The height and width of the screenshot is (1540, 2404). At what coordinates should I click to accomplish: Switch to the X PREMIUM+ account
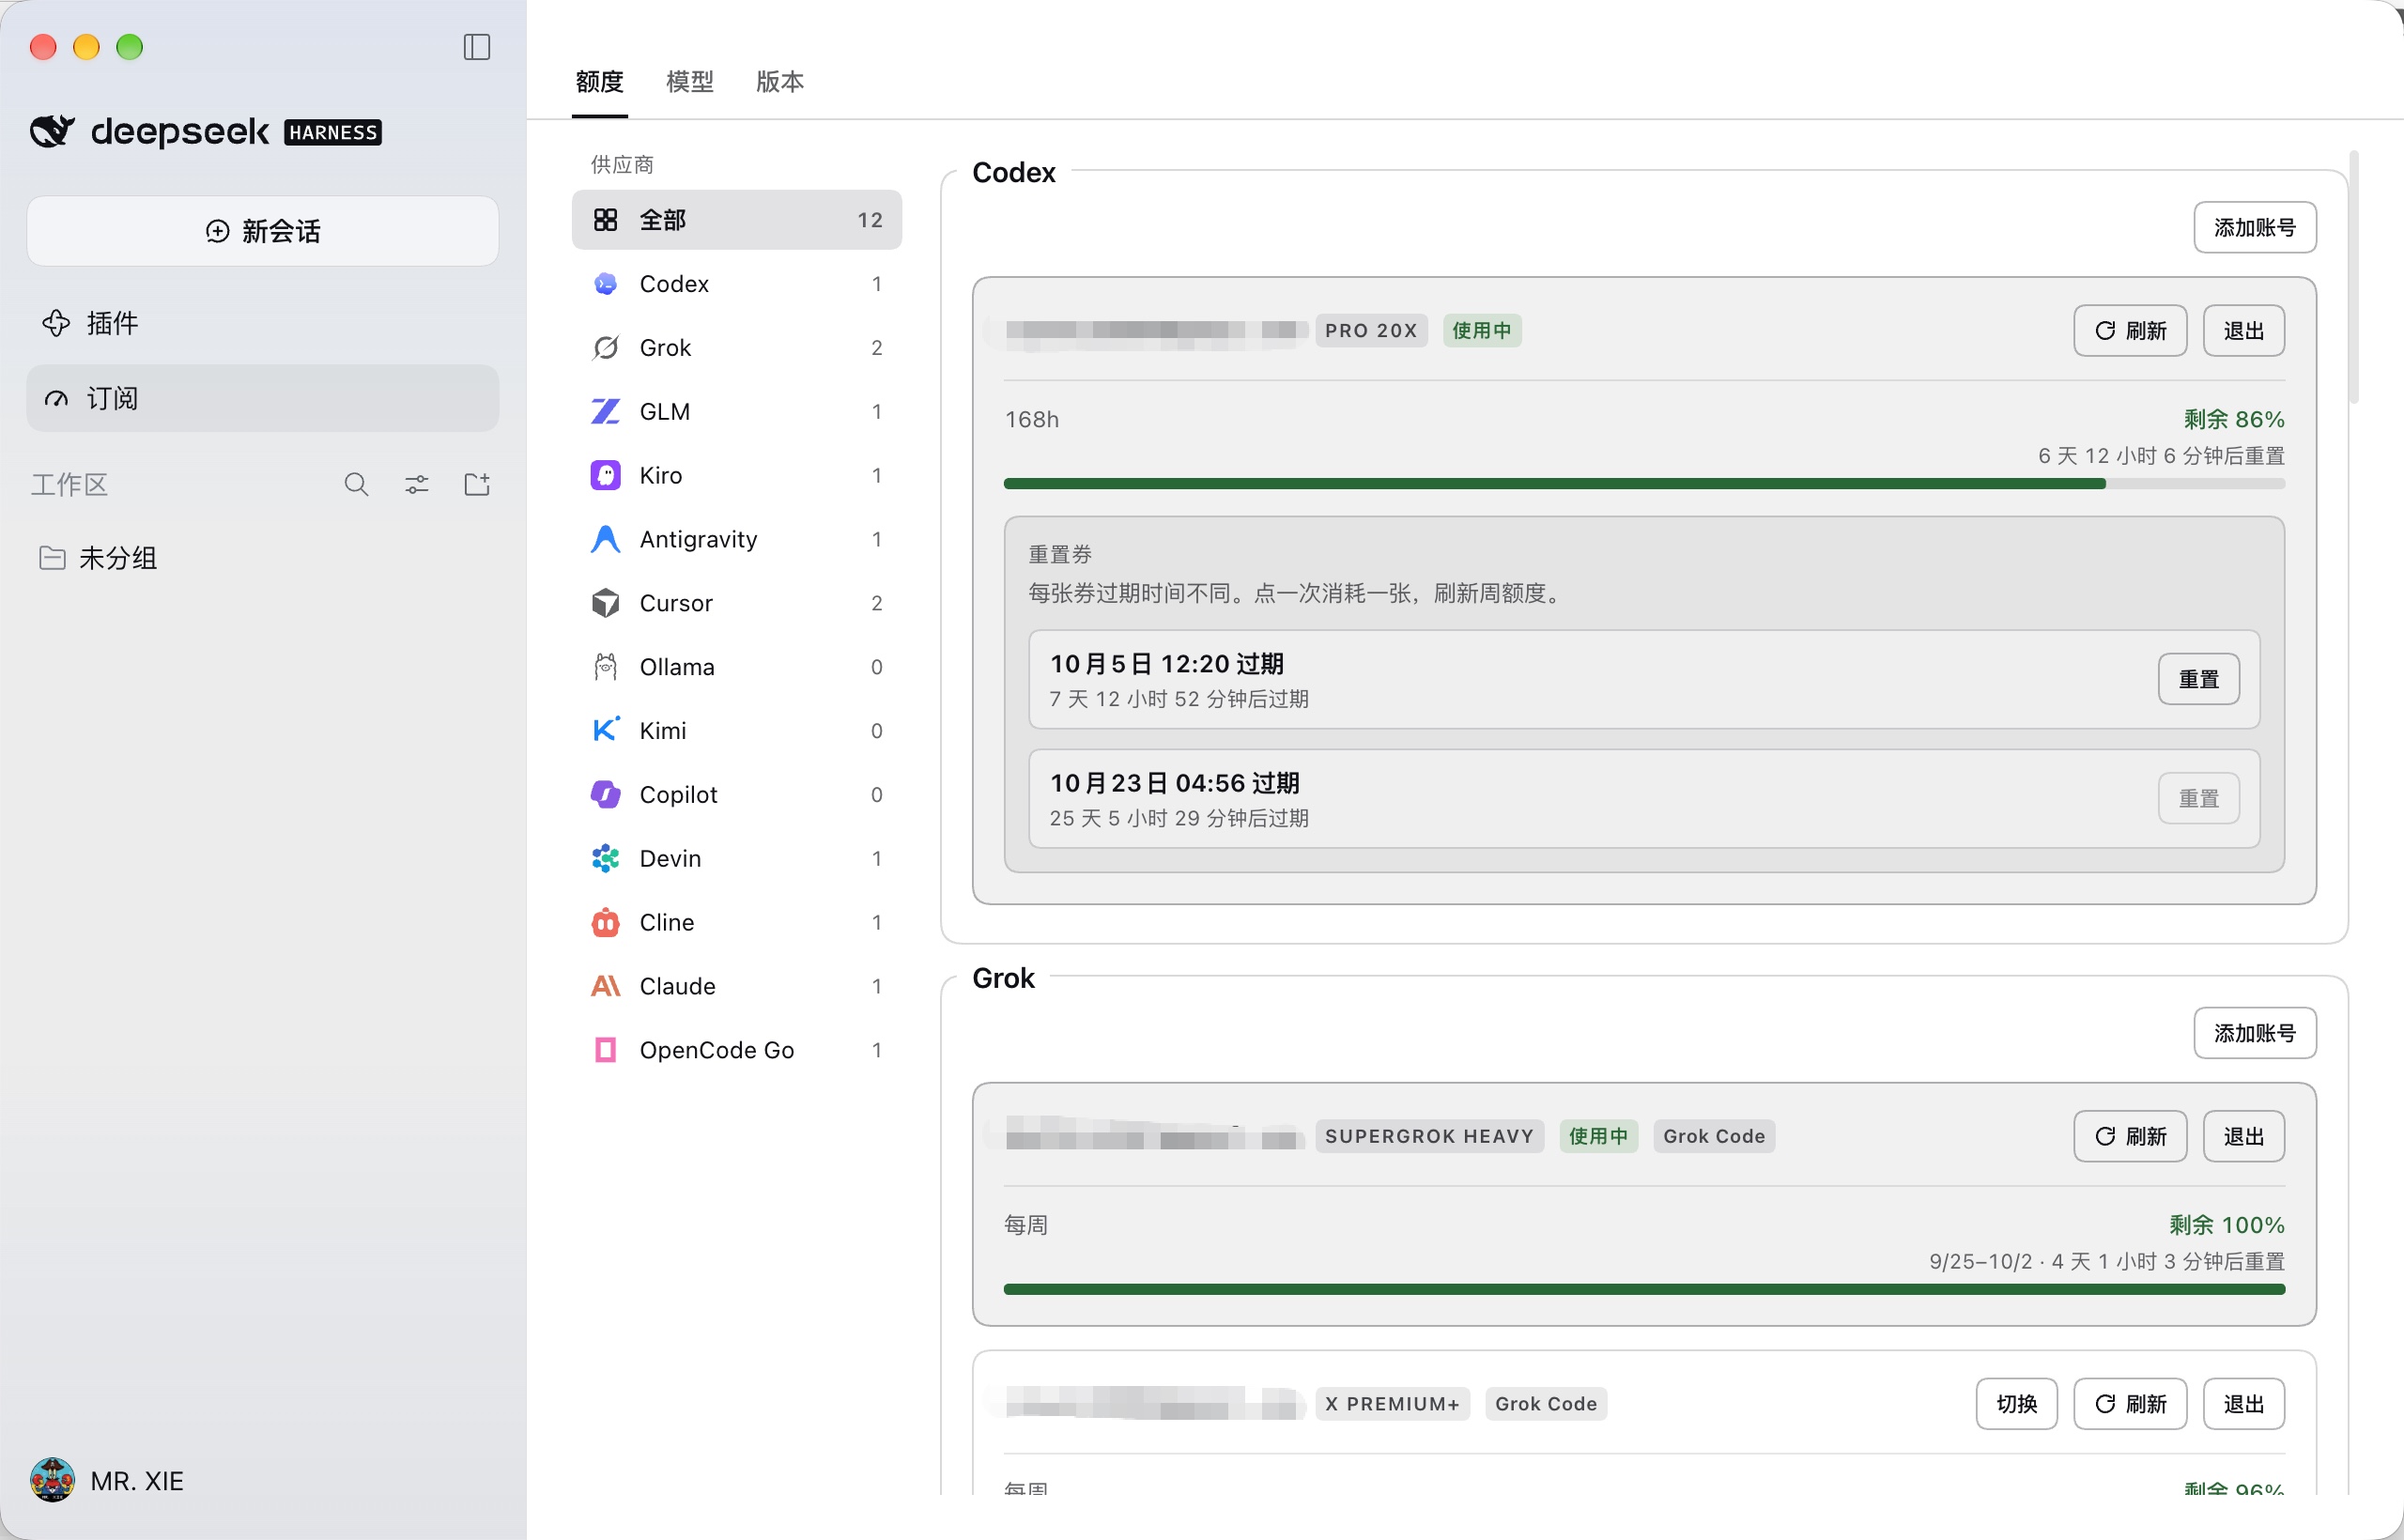tap(2017, 1404)
